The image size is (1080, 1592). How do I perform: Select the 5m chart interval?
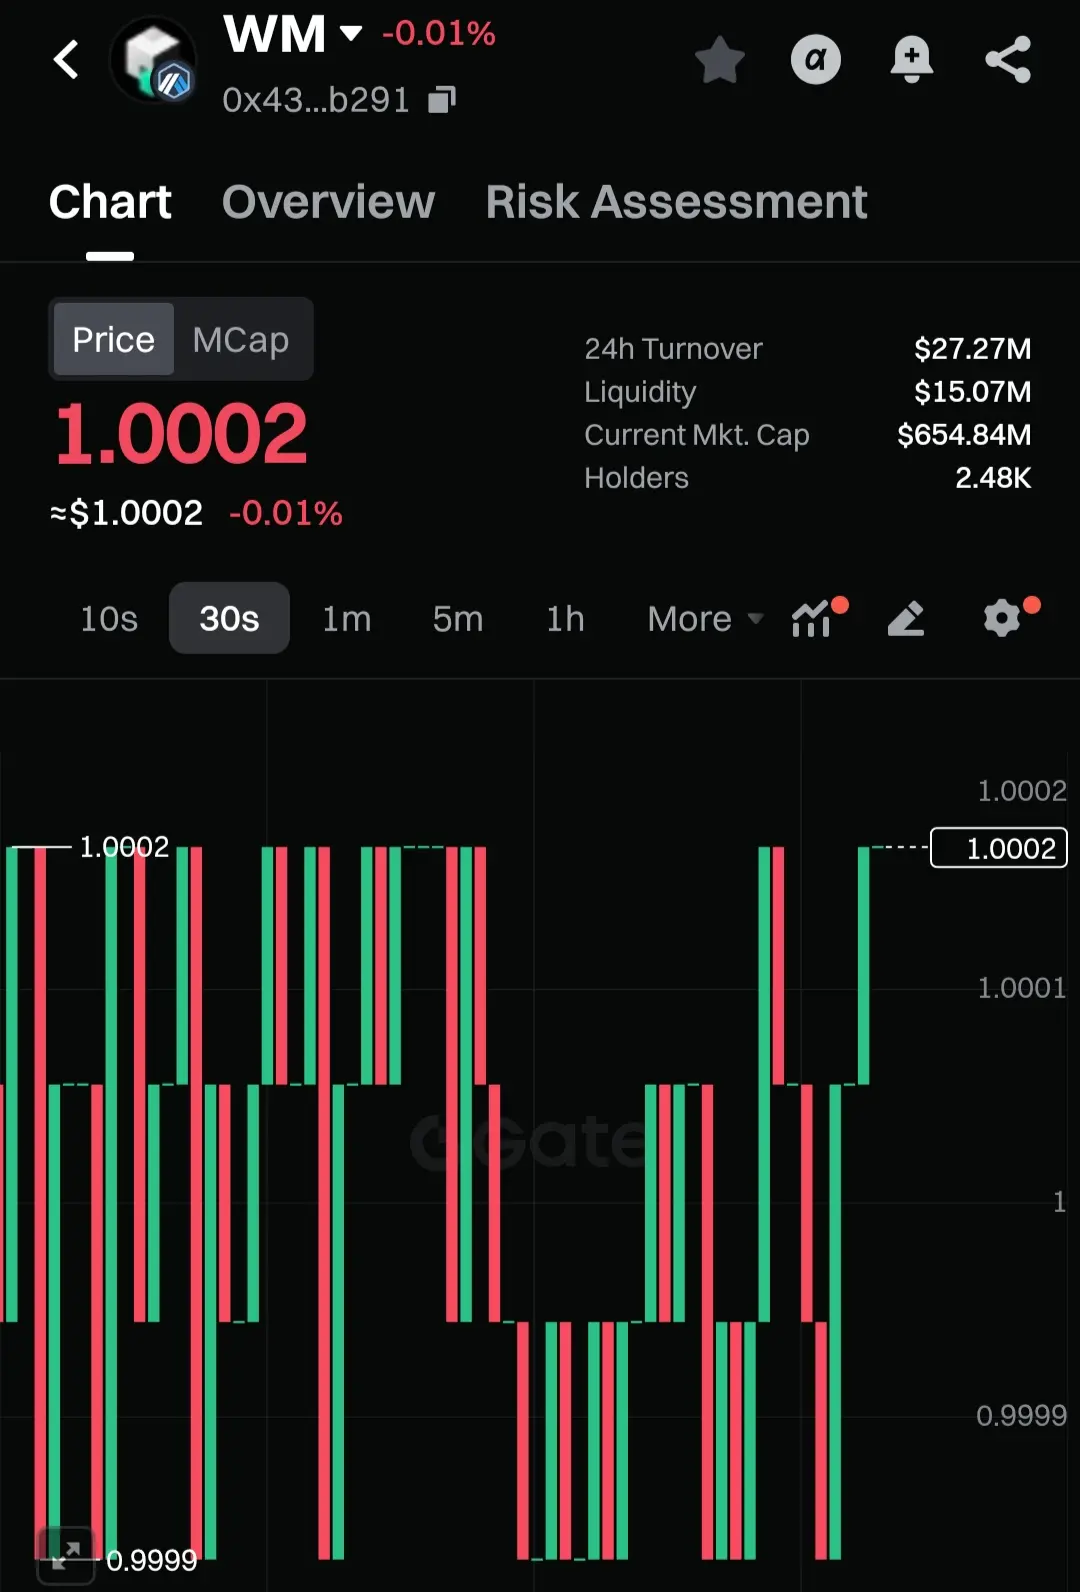tap(457, 619)
